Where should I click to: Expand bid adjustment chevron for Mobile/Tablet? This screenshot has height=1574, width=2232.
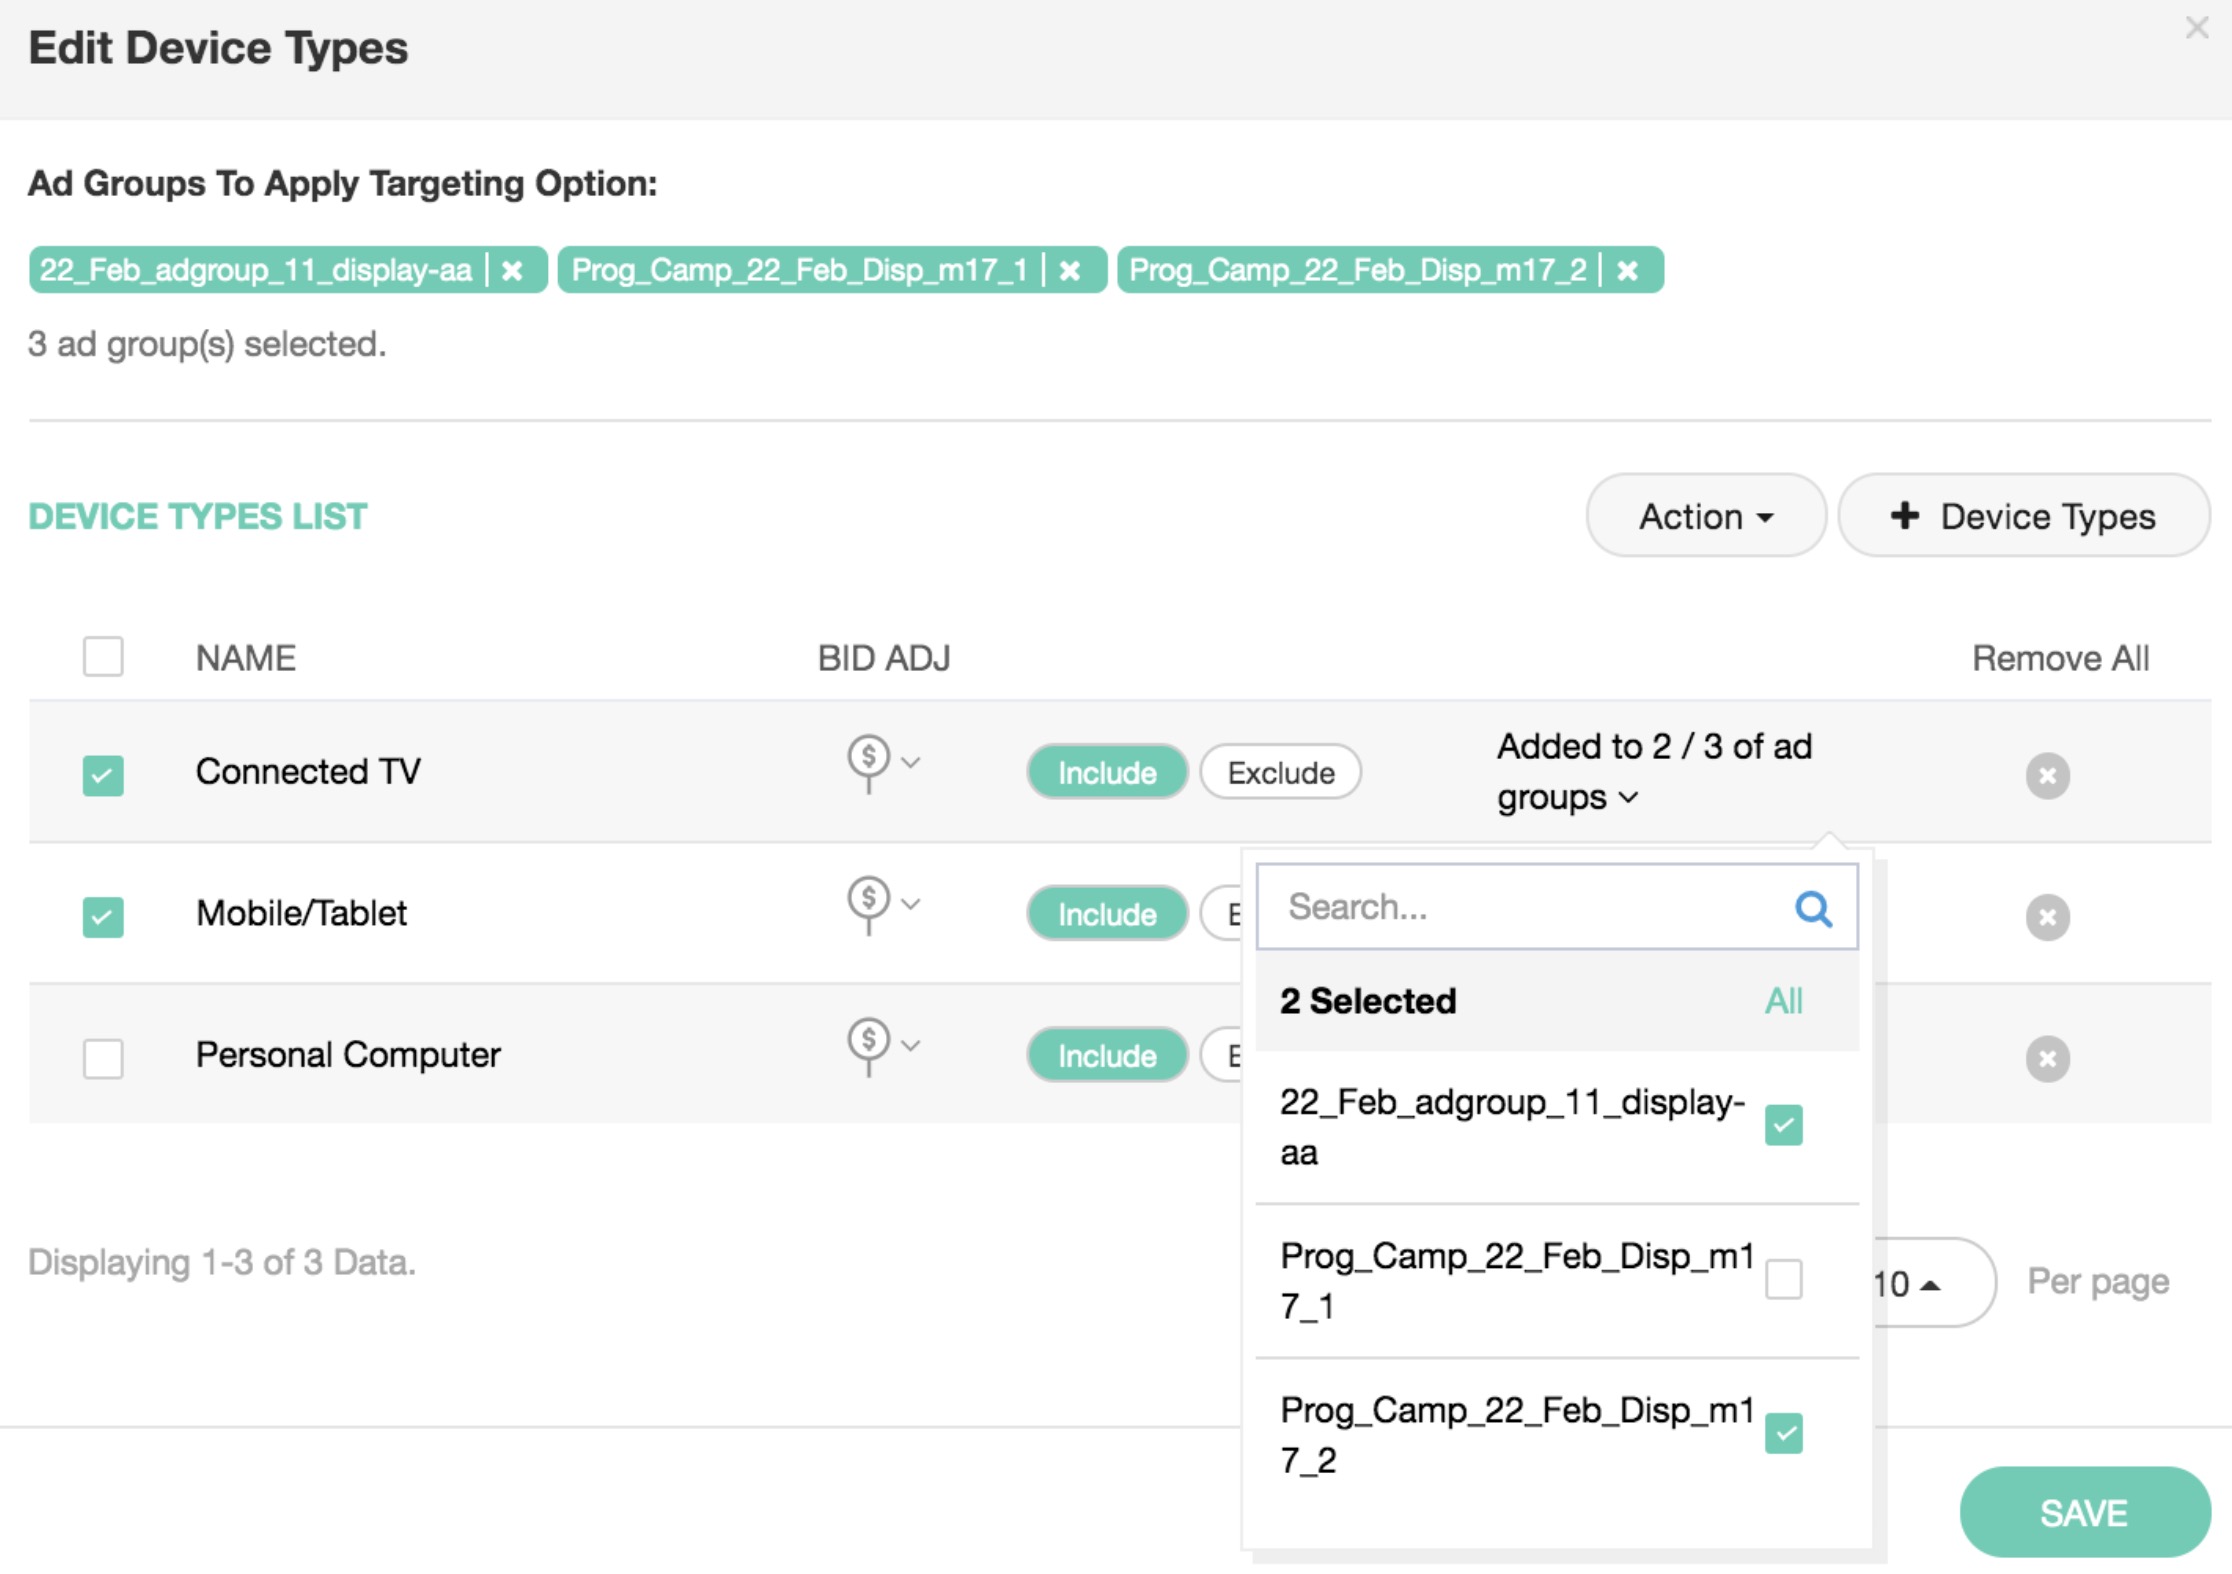(x=910, y=904)
